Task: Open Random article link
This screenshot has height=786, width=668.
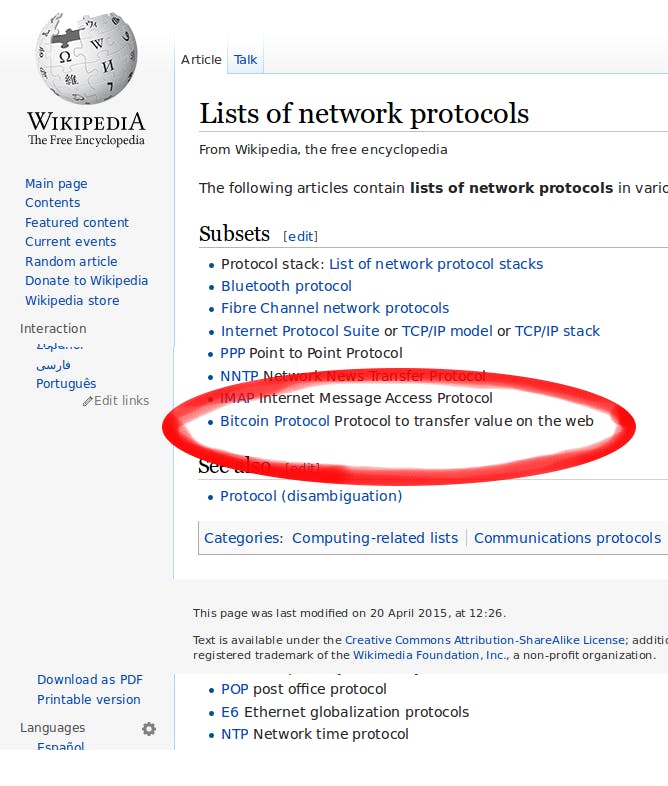Action: pyautogui.click(x=71, y=261)
